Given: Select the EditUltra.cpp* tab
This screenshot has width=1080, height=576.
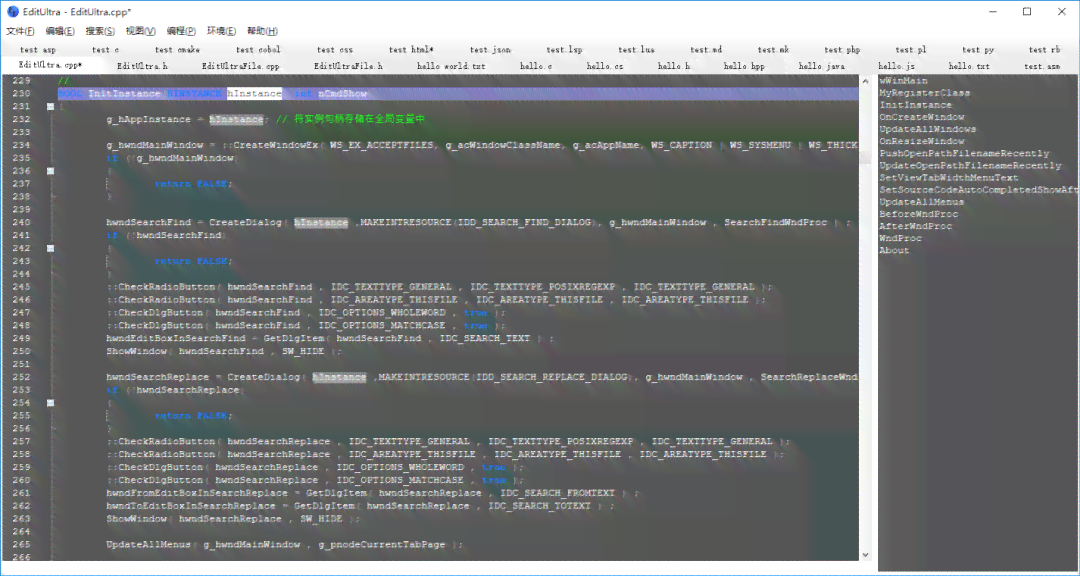Looking at the screenshot, I should 50,65.
